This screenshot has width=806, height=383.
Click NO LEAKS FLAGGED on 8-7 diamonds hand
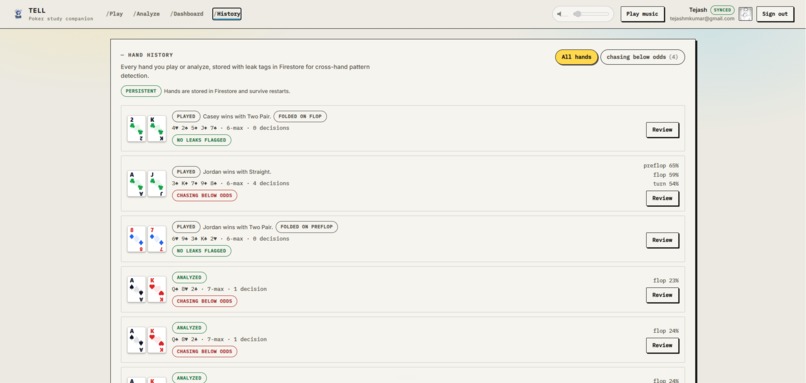click(x=202, y=251)
